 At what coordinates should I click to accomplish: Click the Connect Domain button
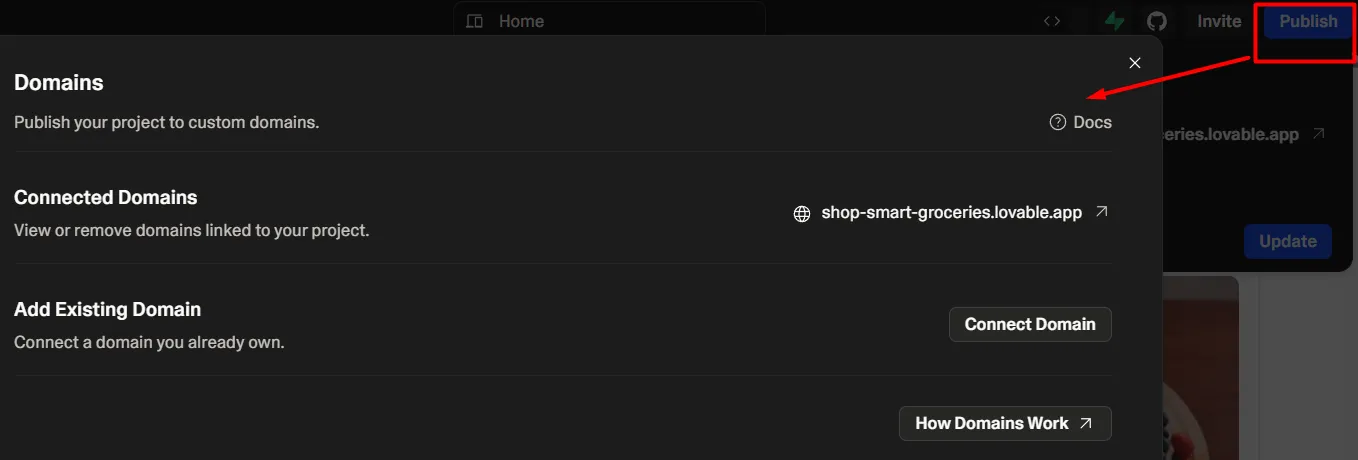1030,324
